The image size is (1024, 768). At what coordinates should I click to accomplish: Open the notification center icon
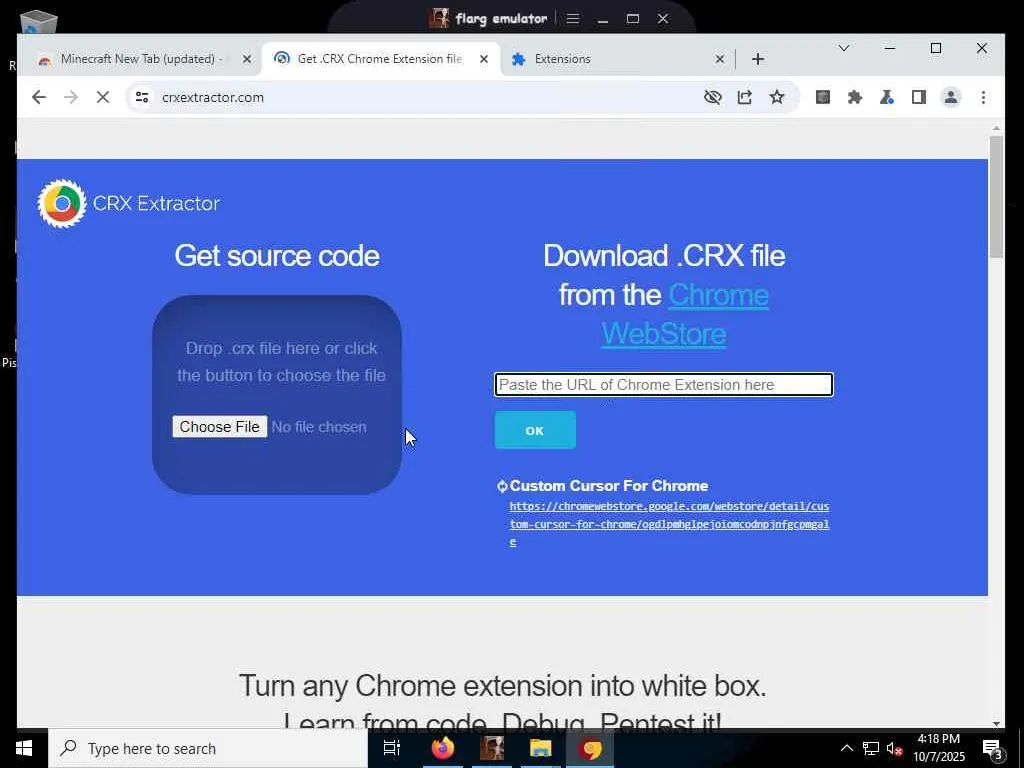tap(991, 749)
